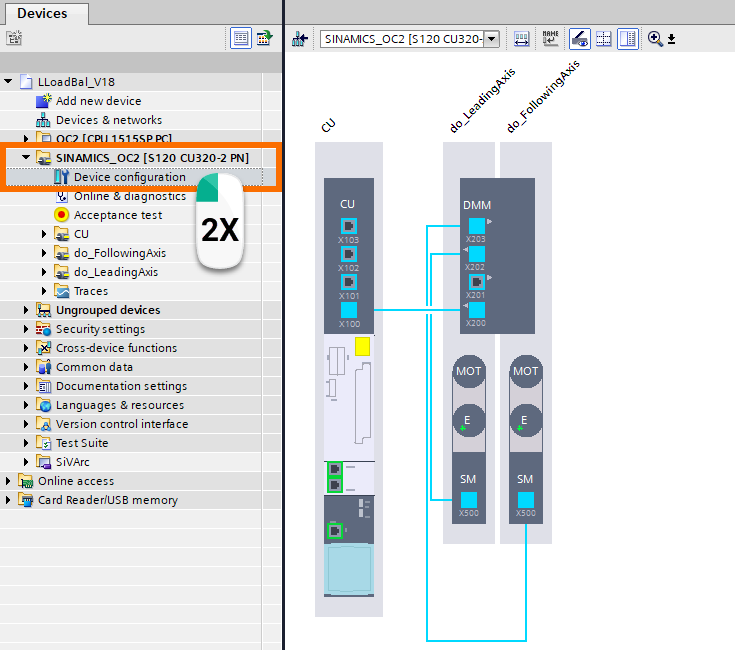Screen dimensions: 735x650
Task: Click the Cross-device functions icon
Action: [44, 348]
